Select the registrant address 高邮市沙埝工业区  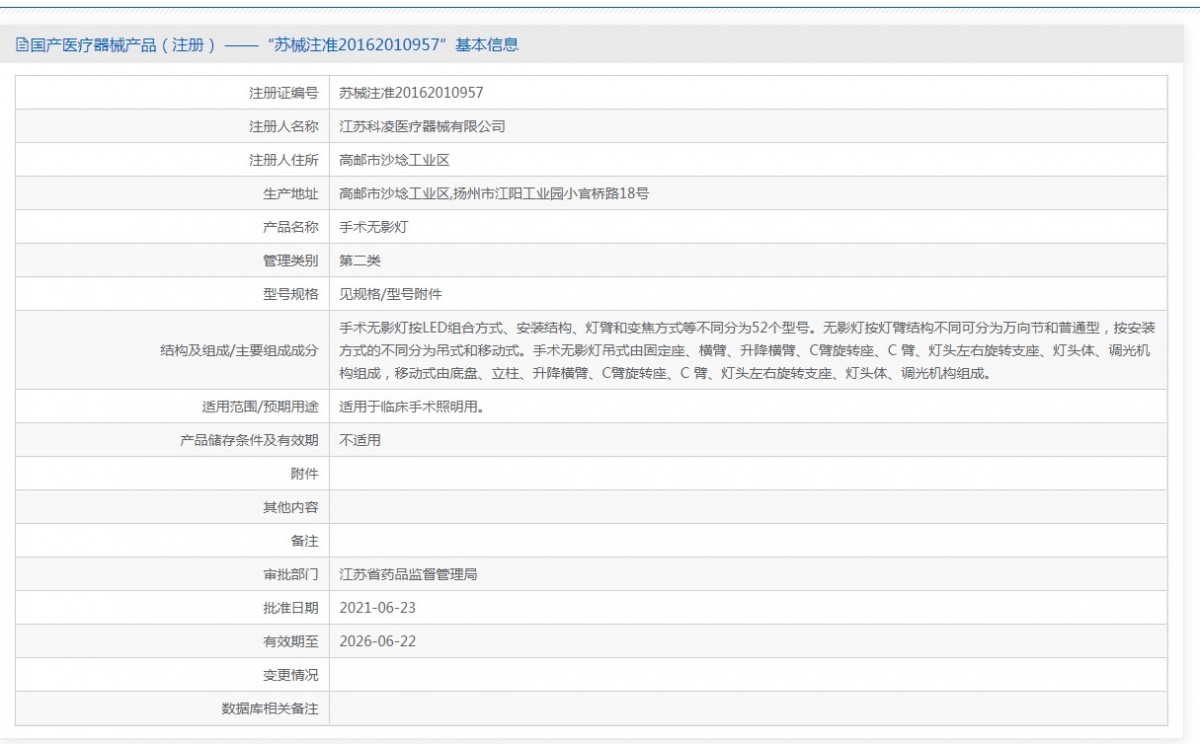[394, 160]
